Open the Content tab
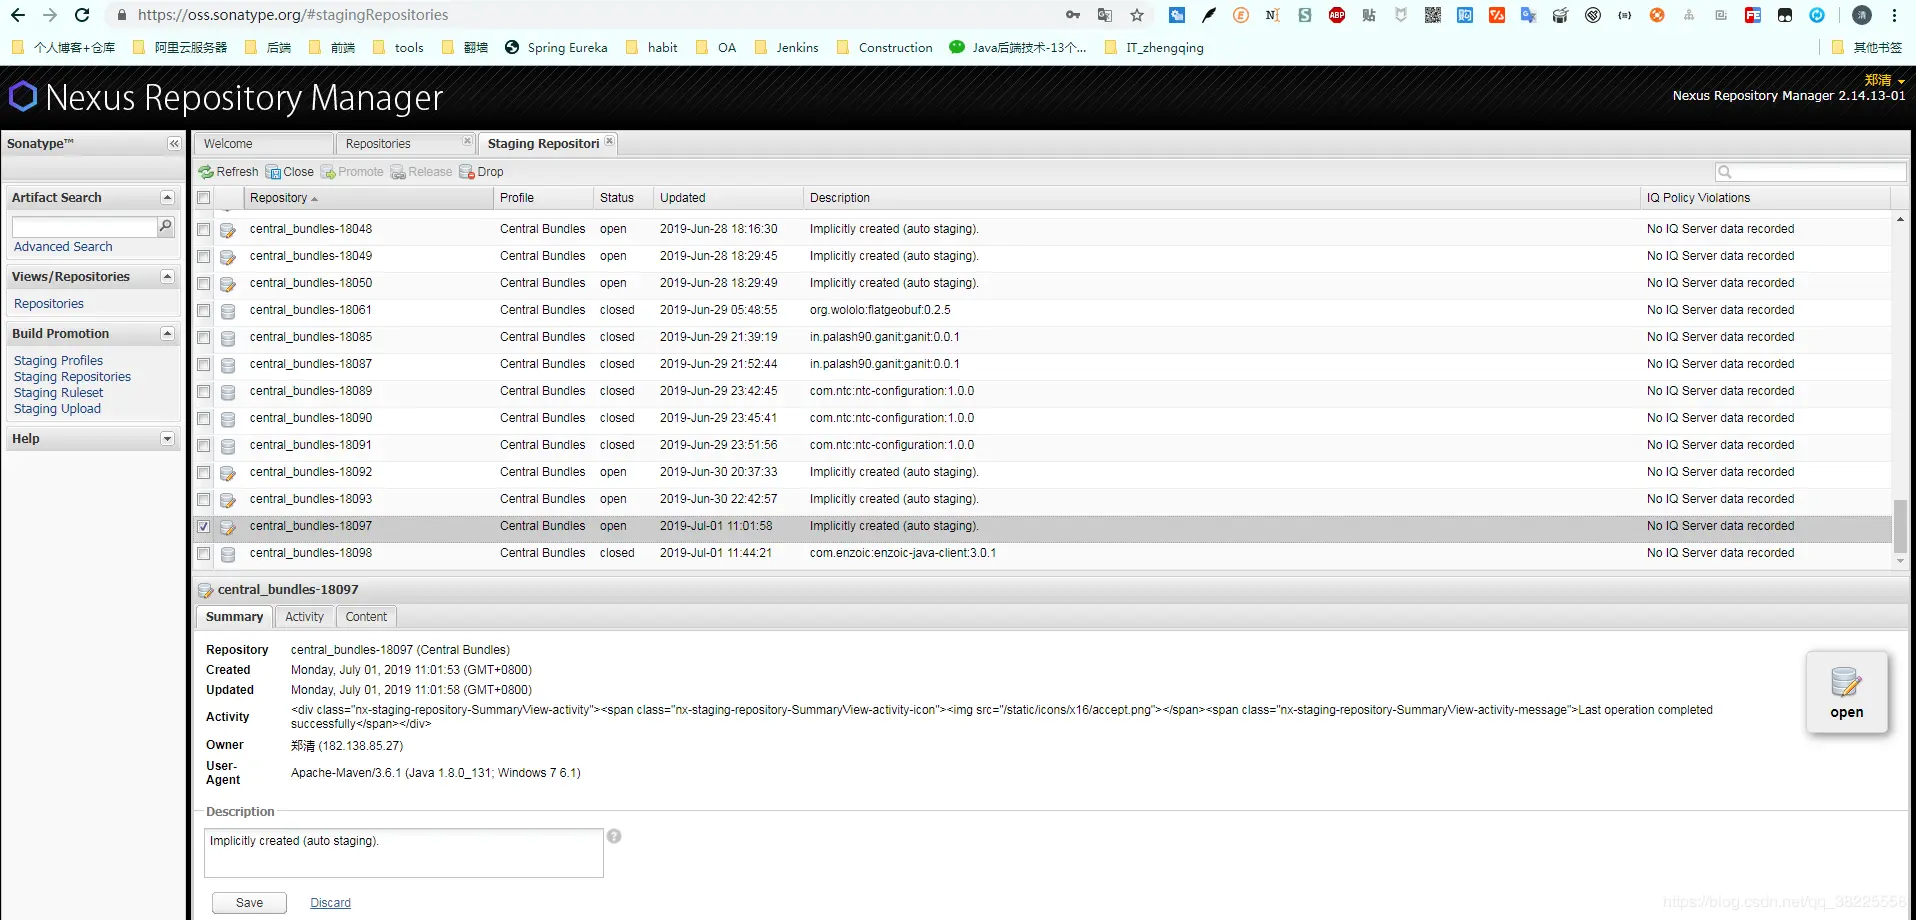Viewport: 1916px width, 920px height. pos(367,617)
